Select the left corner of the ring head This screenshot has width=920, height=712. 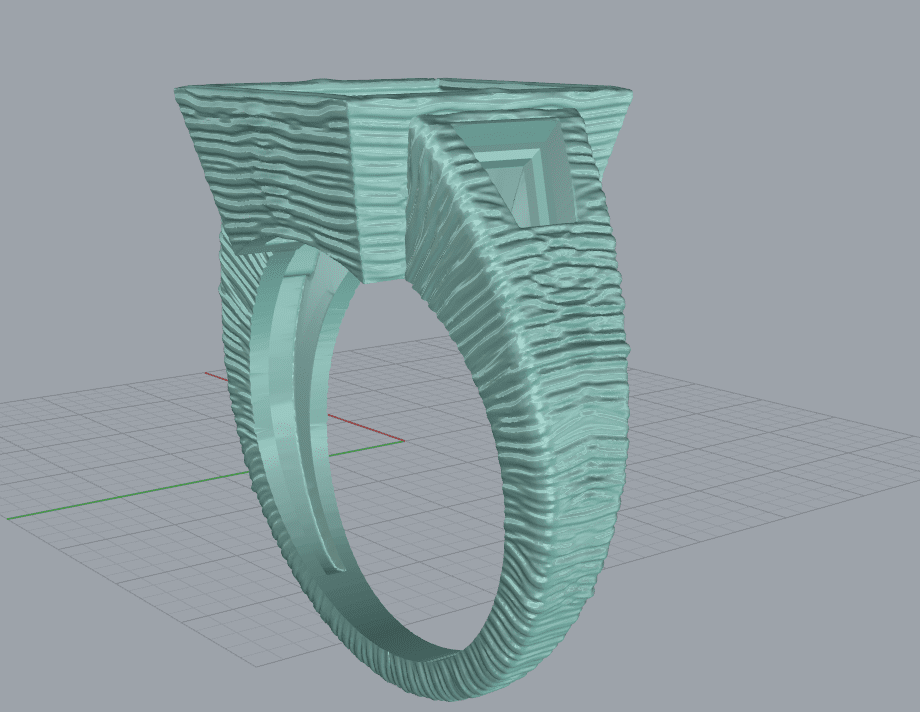click(x=180, y=95)
